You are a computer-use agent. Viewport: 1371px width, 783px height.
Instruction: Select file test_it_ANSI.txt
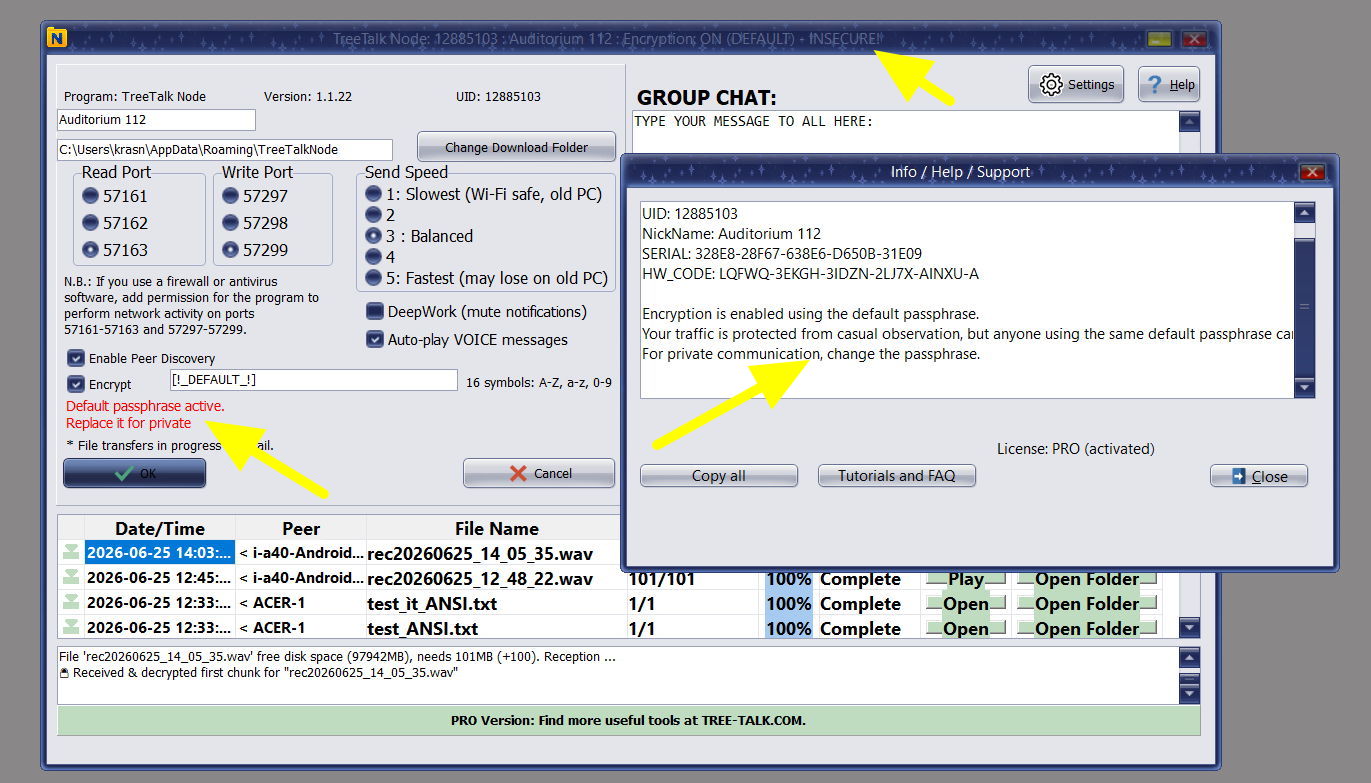(432, 604)
